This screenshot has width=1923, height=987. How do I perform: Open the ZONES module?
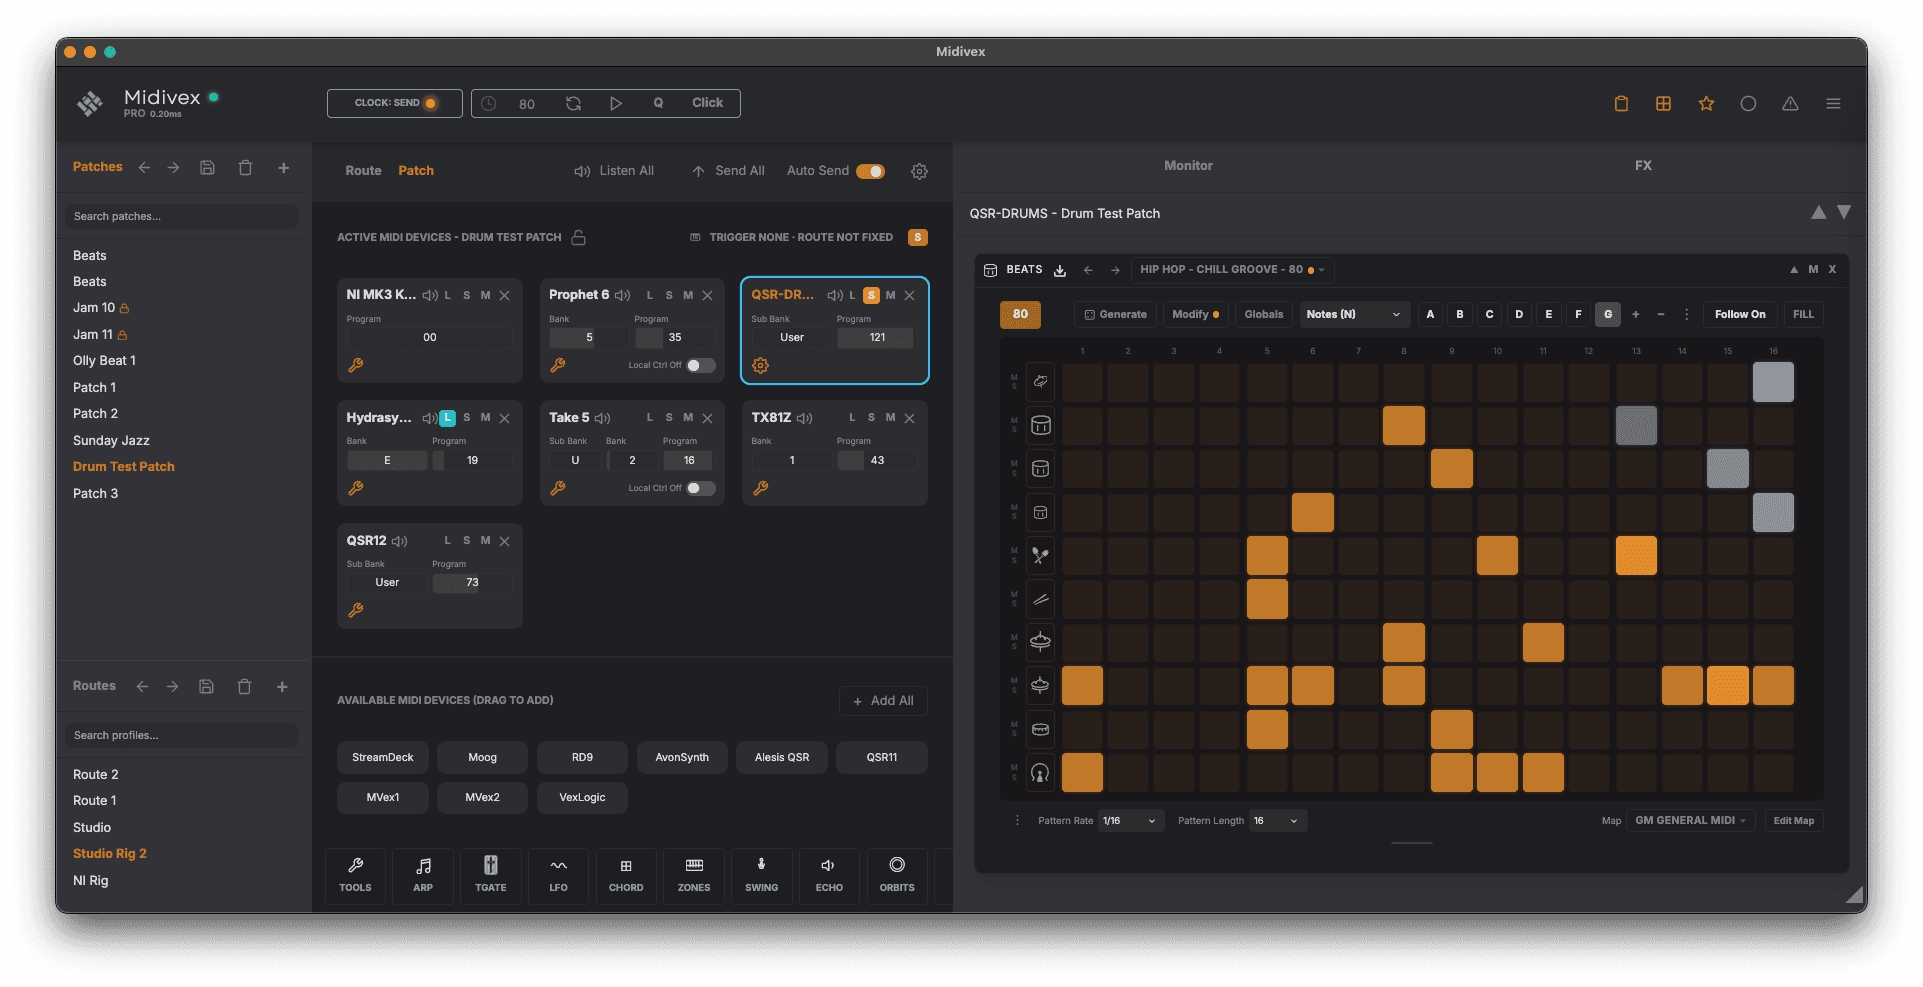(694, 875)
